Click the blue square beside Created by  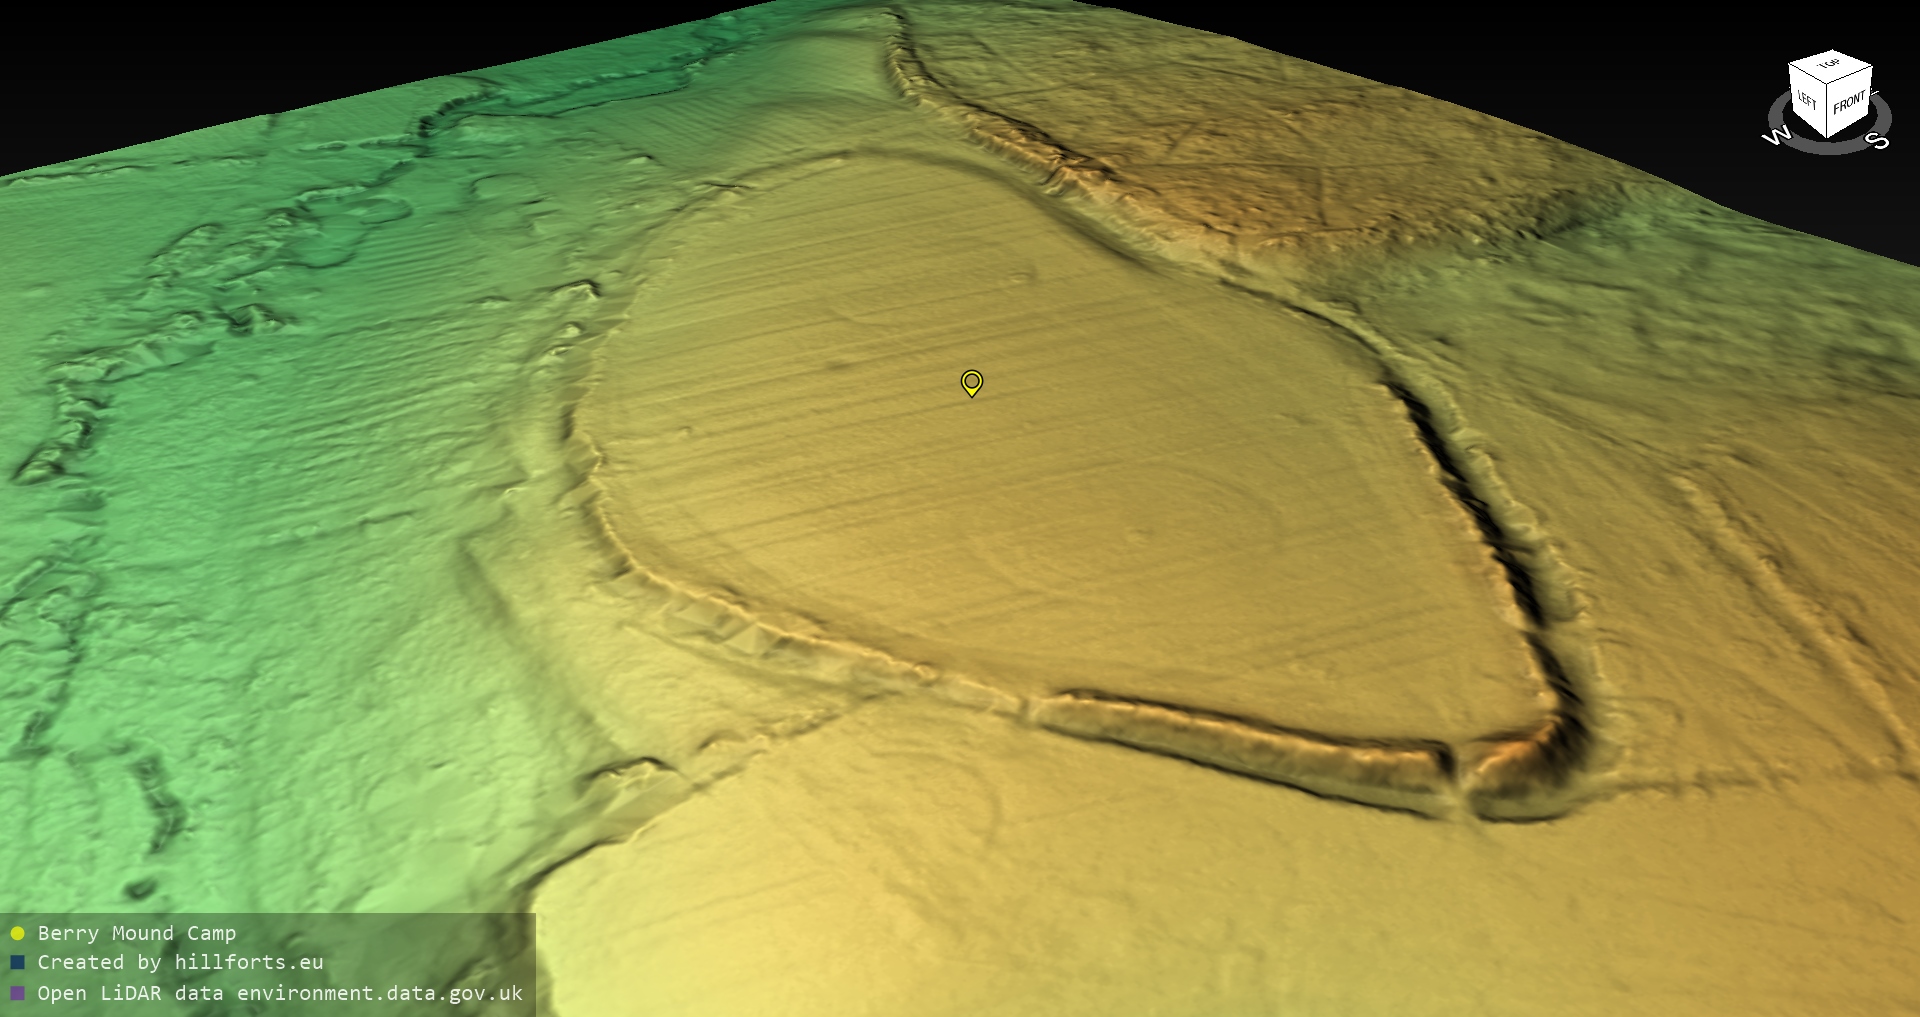click(17, 963)
